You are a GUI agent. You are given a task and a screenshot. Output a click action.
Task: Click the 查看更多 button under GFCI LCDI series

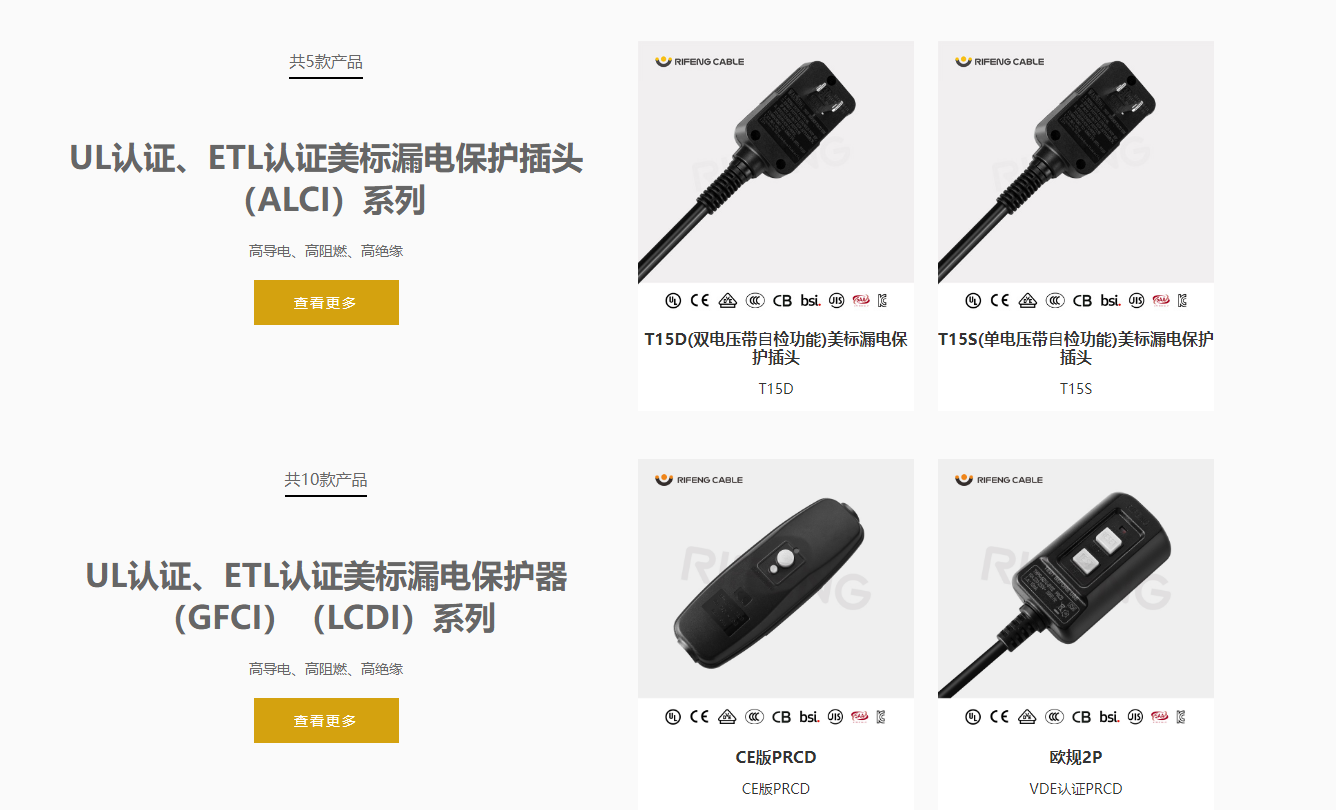326,720
